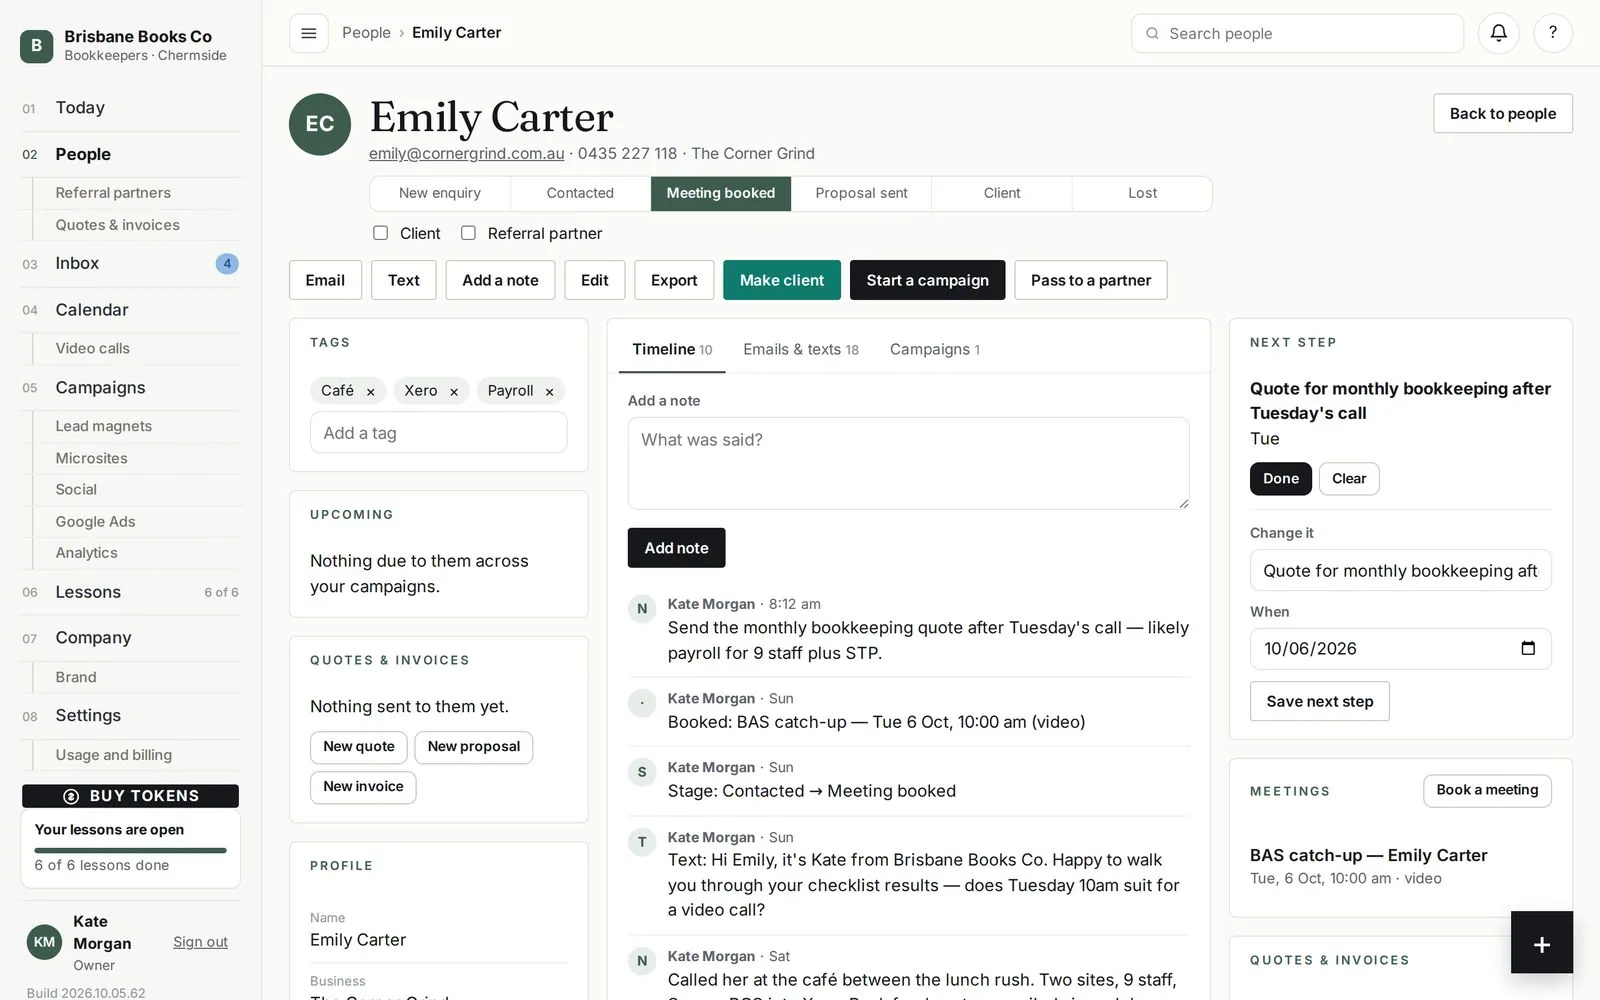Click emily@cornergrind.com.au email link
This screenshot has height=1000, width=1600.
point(466,153)
